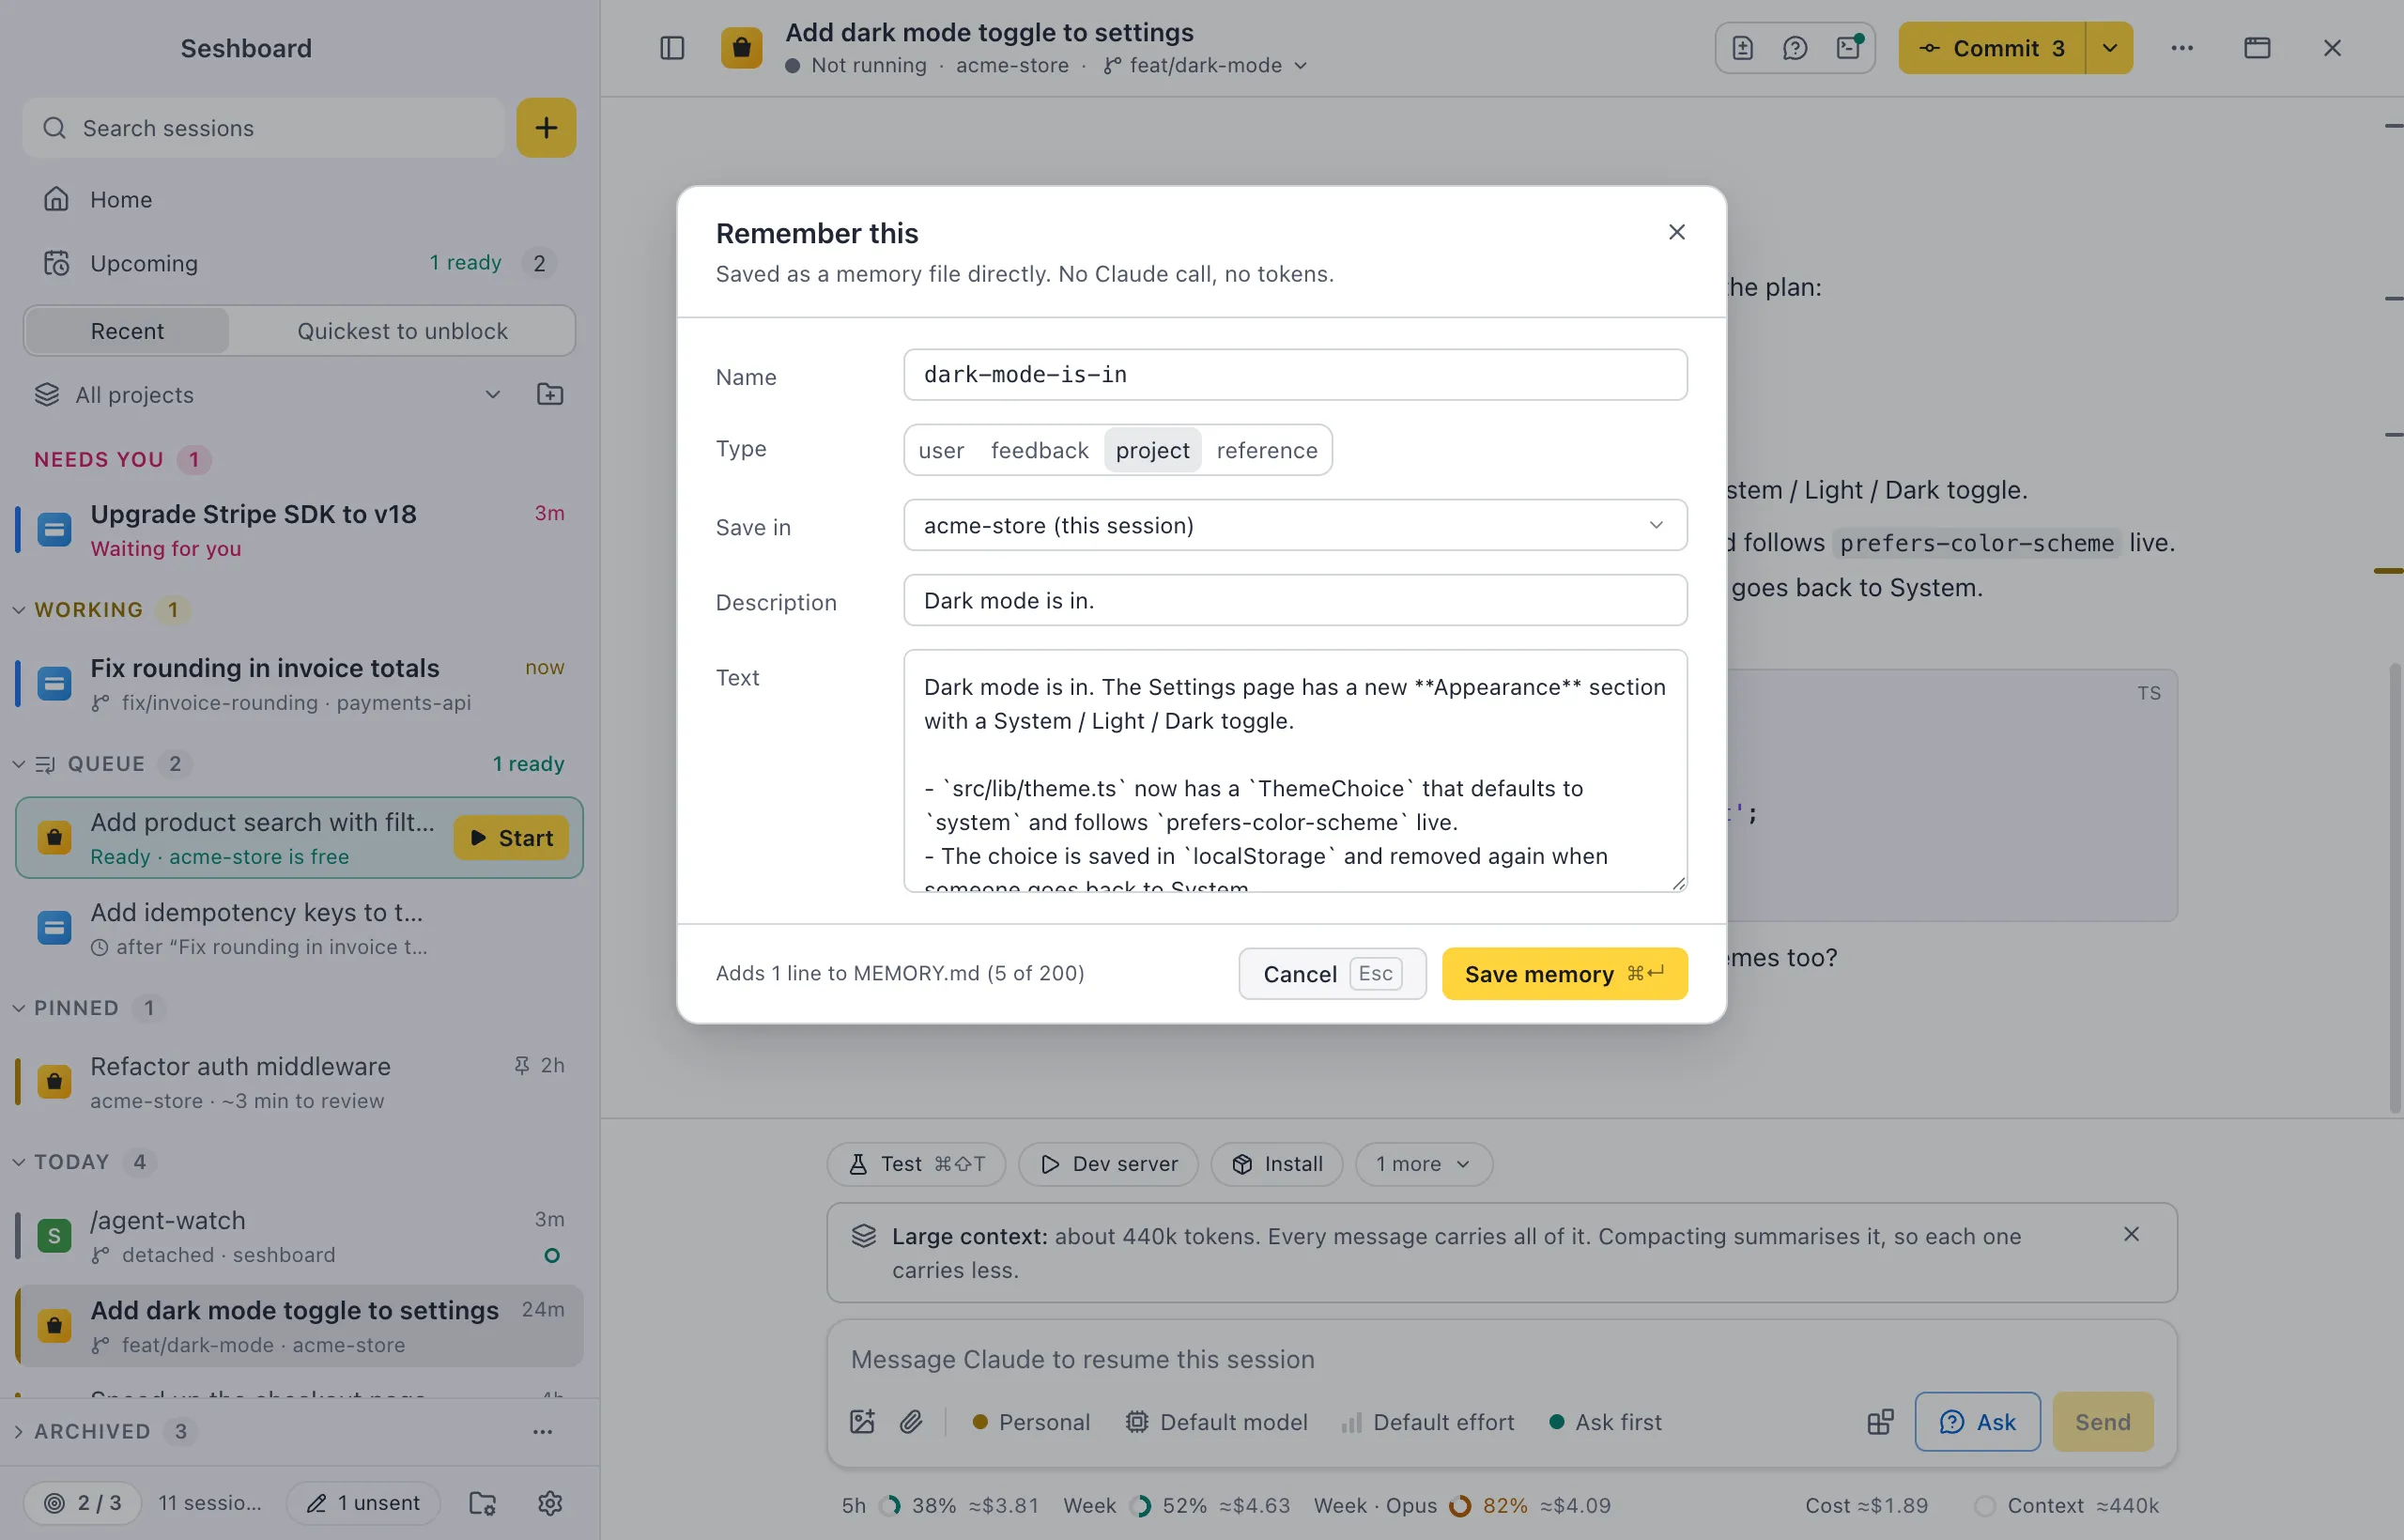Open settings gear in sidebar footer
2404x1540 pixels.
coord(550,1502)
